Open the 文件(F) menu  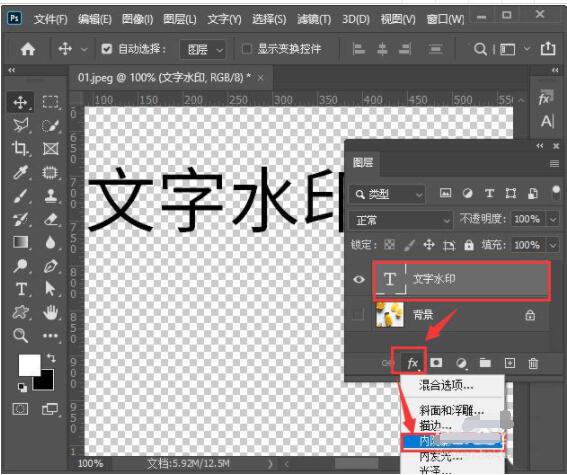(51, 19)
